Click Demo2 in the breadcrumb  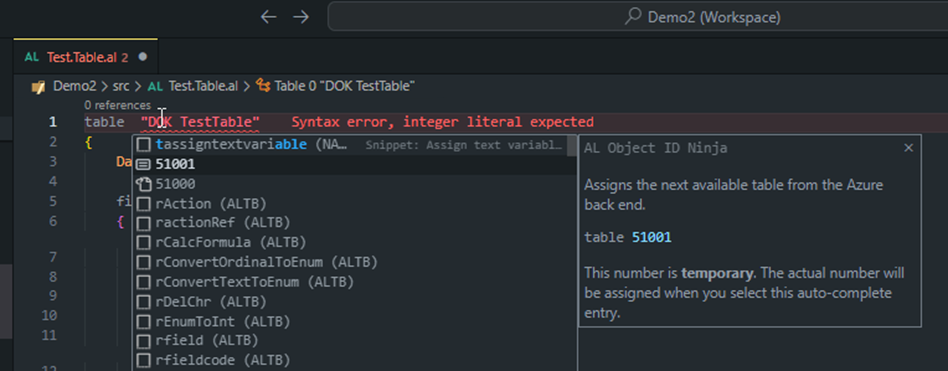click(74, 86)
